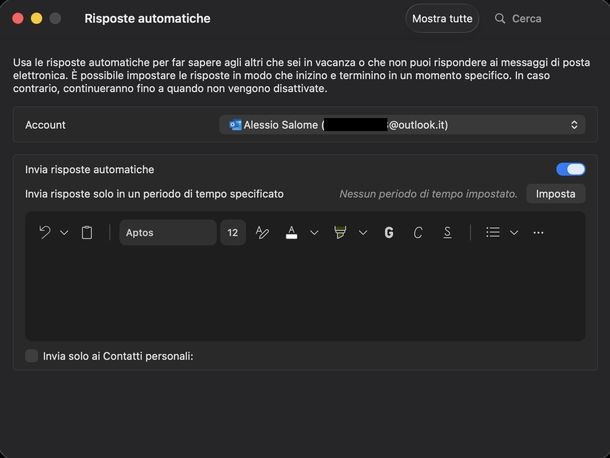Click the paste clipboard icon
Screen dimensions: 610x458
click(87, 233)
